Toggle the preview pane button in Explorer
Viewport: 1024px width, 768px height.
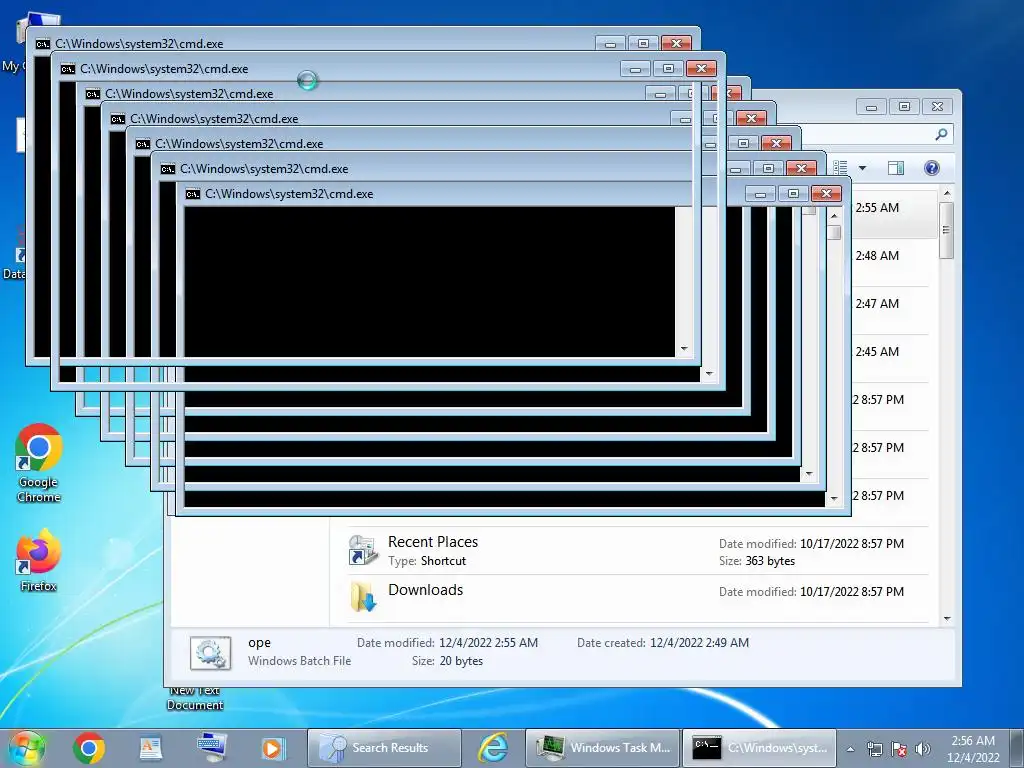[896, 168]
